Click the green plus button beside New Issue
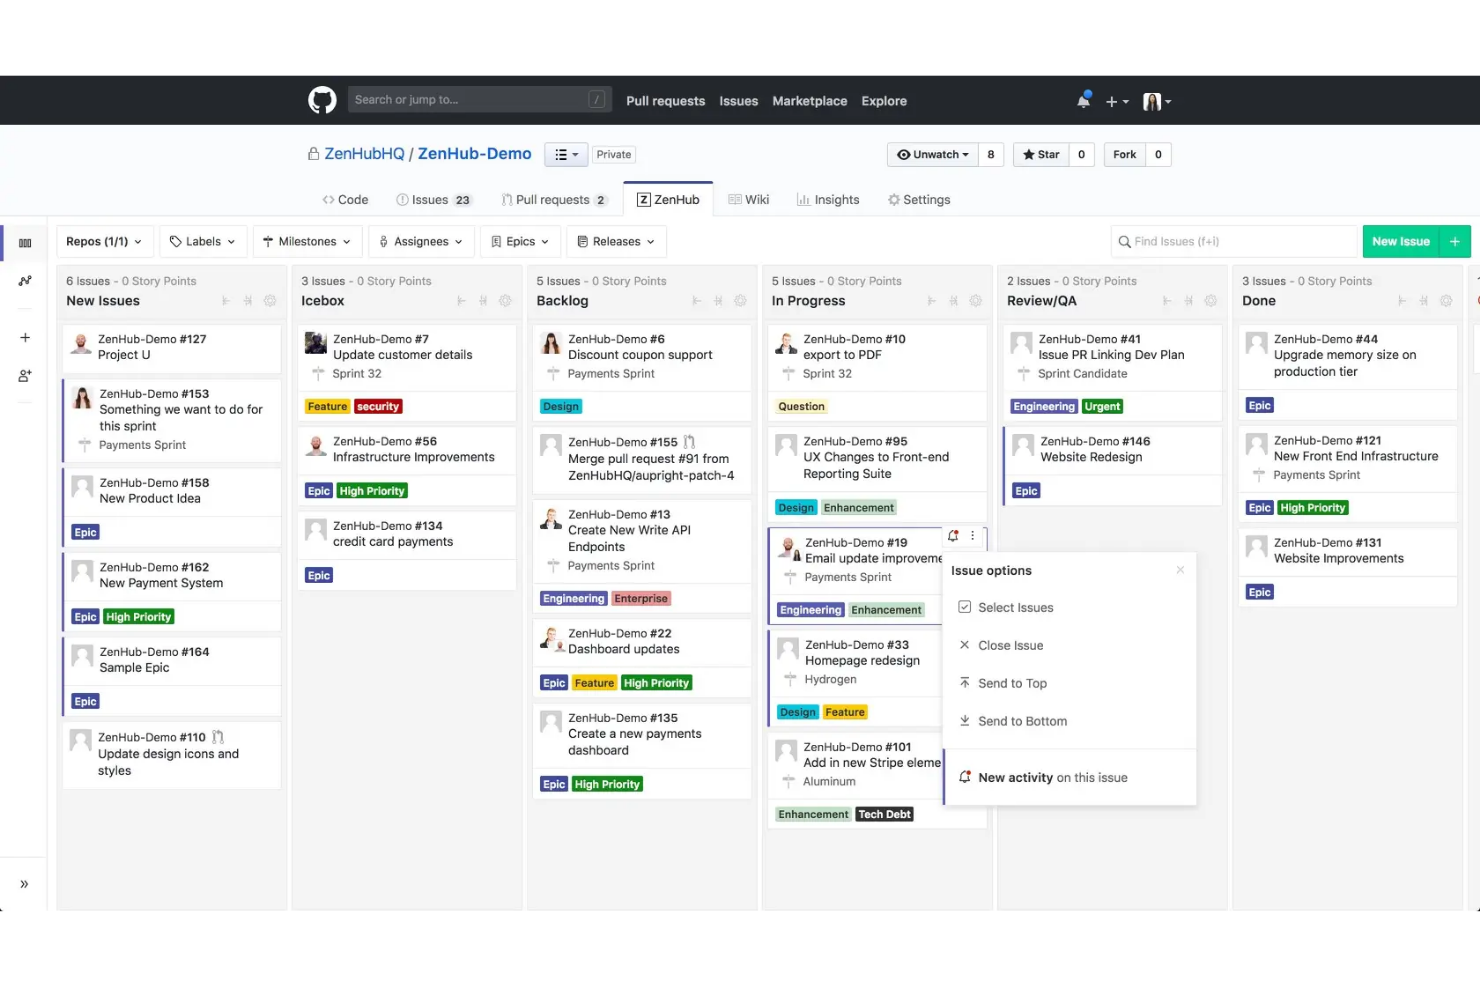 tap(1455, 242)
